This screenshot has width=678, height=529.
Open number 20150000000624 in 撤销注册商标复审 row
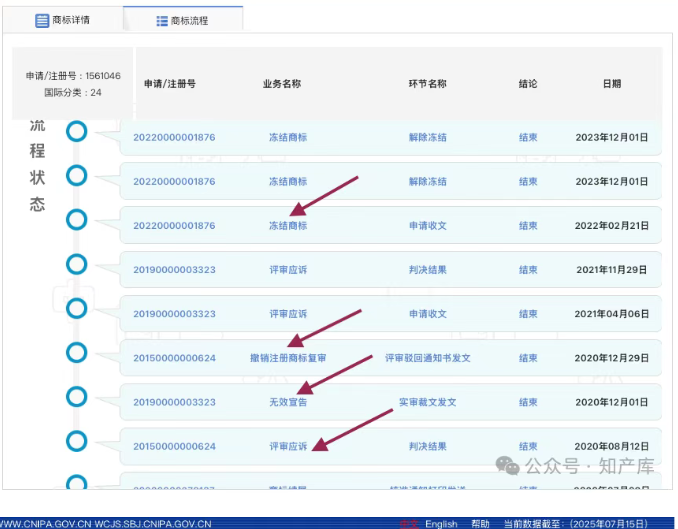[x=174, y=358]
